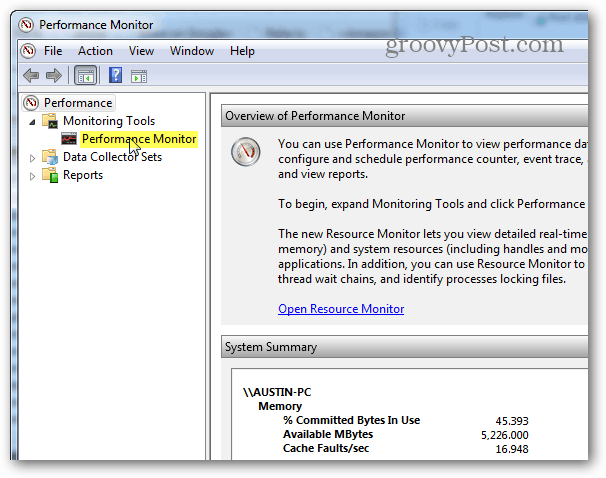Click the Performance Monitor graph icon in tree

tap(69, 138)
